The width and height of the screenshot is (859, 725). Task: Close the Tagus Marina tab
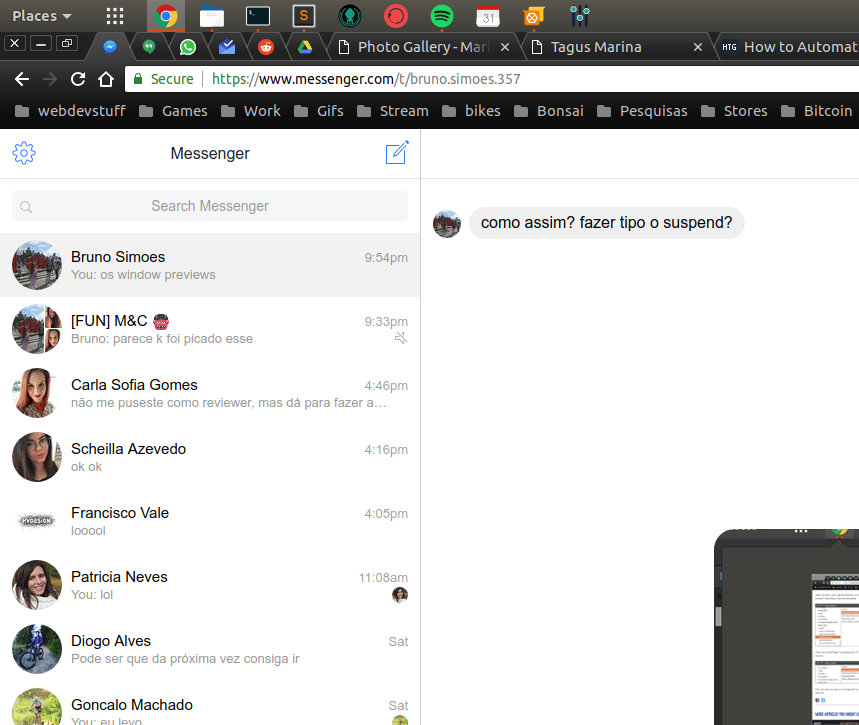[x=698, y=47]
